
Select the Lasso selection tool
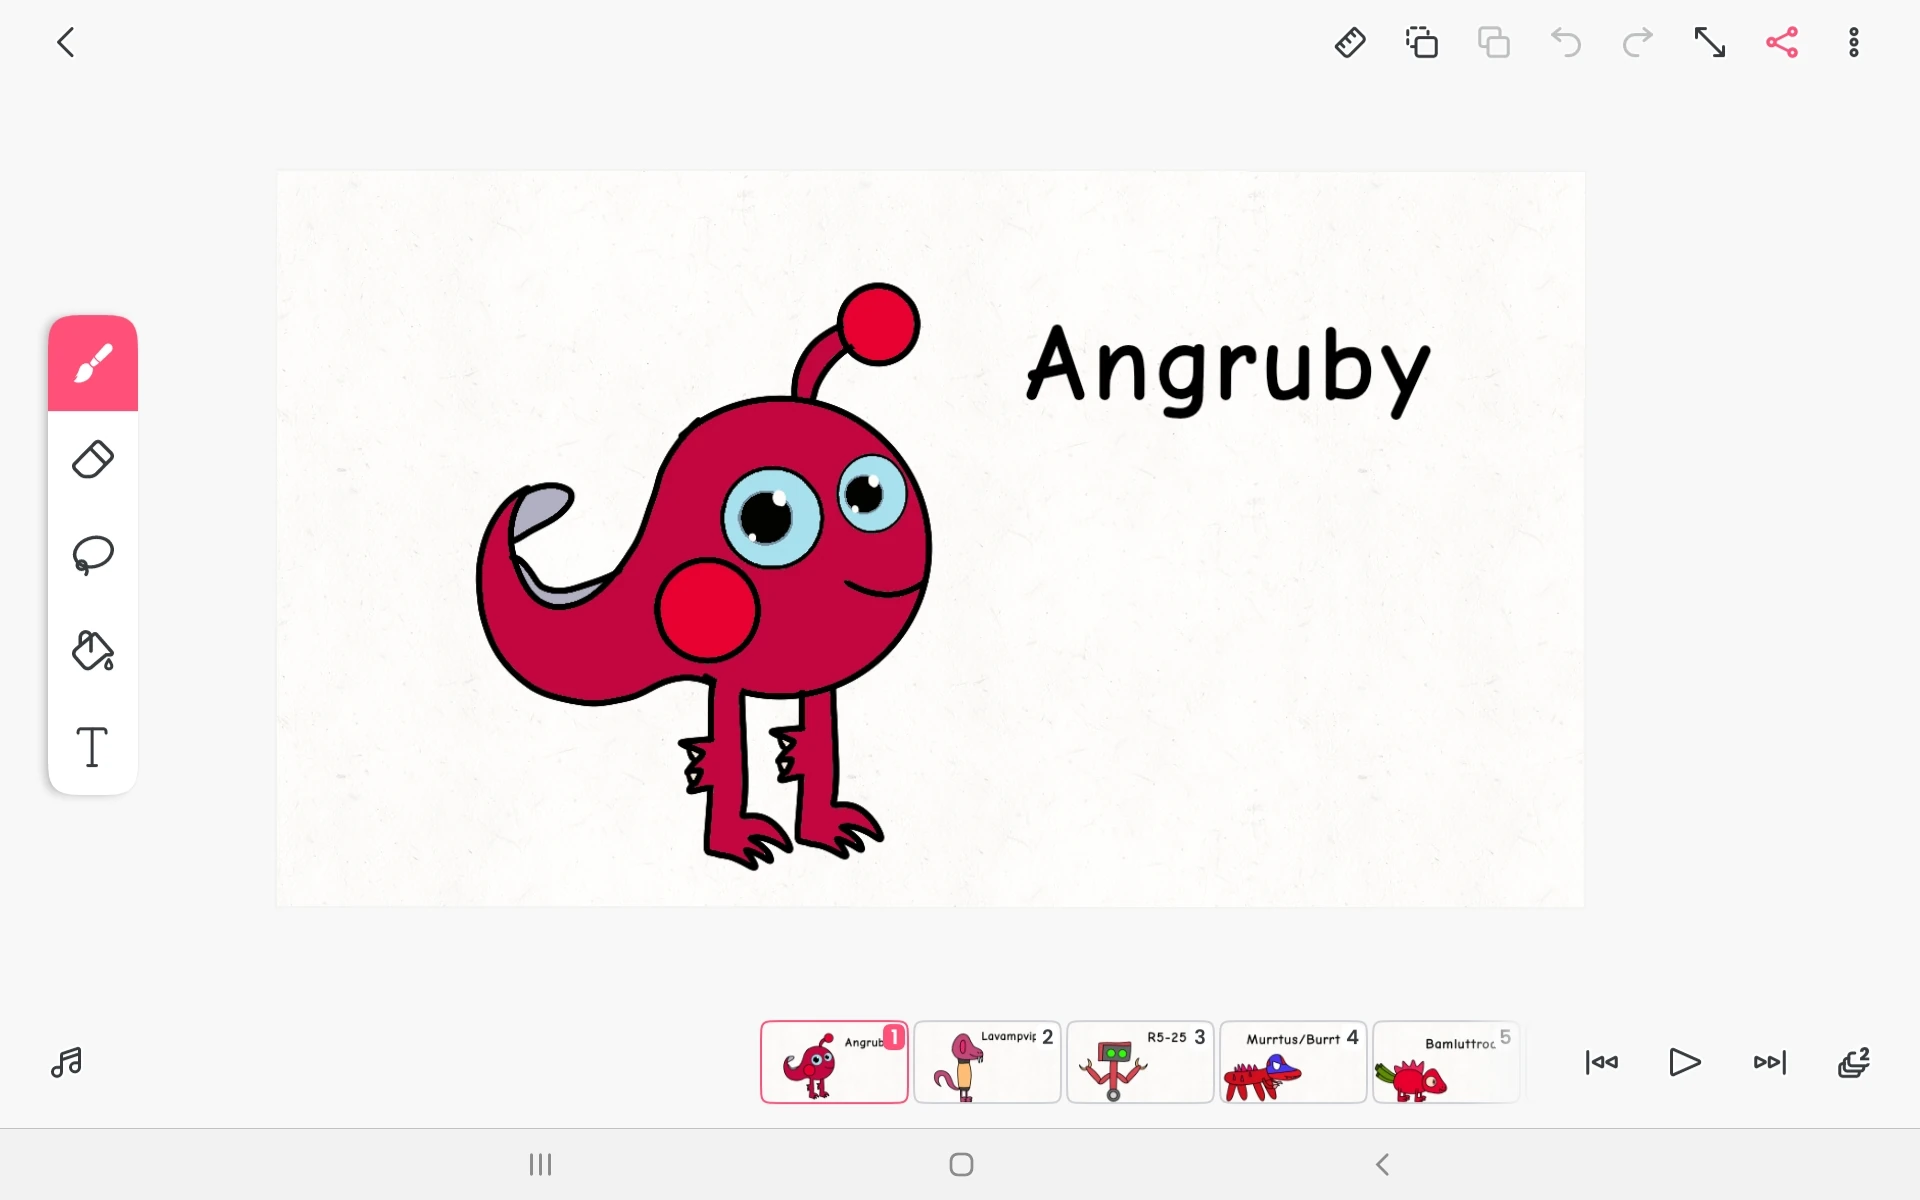(x=93, y=555)
